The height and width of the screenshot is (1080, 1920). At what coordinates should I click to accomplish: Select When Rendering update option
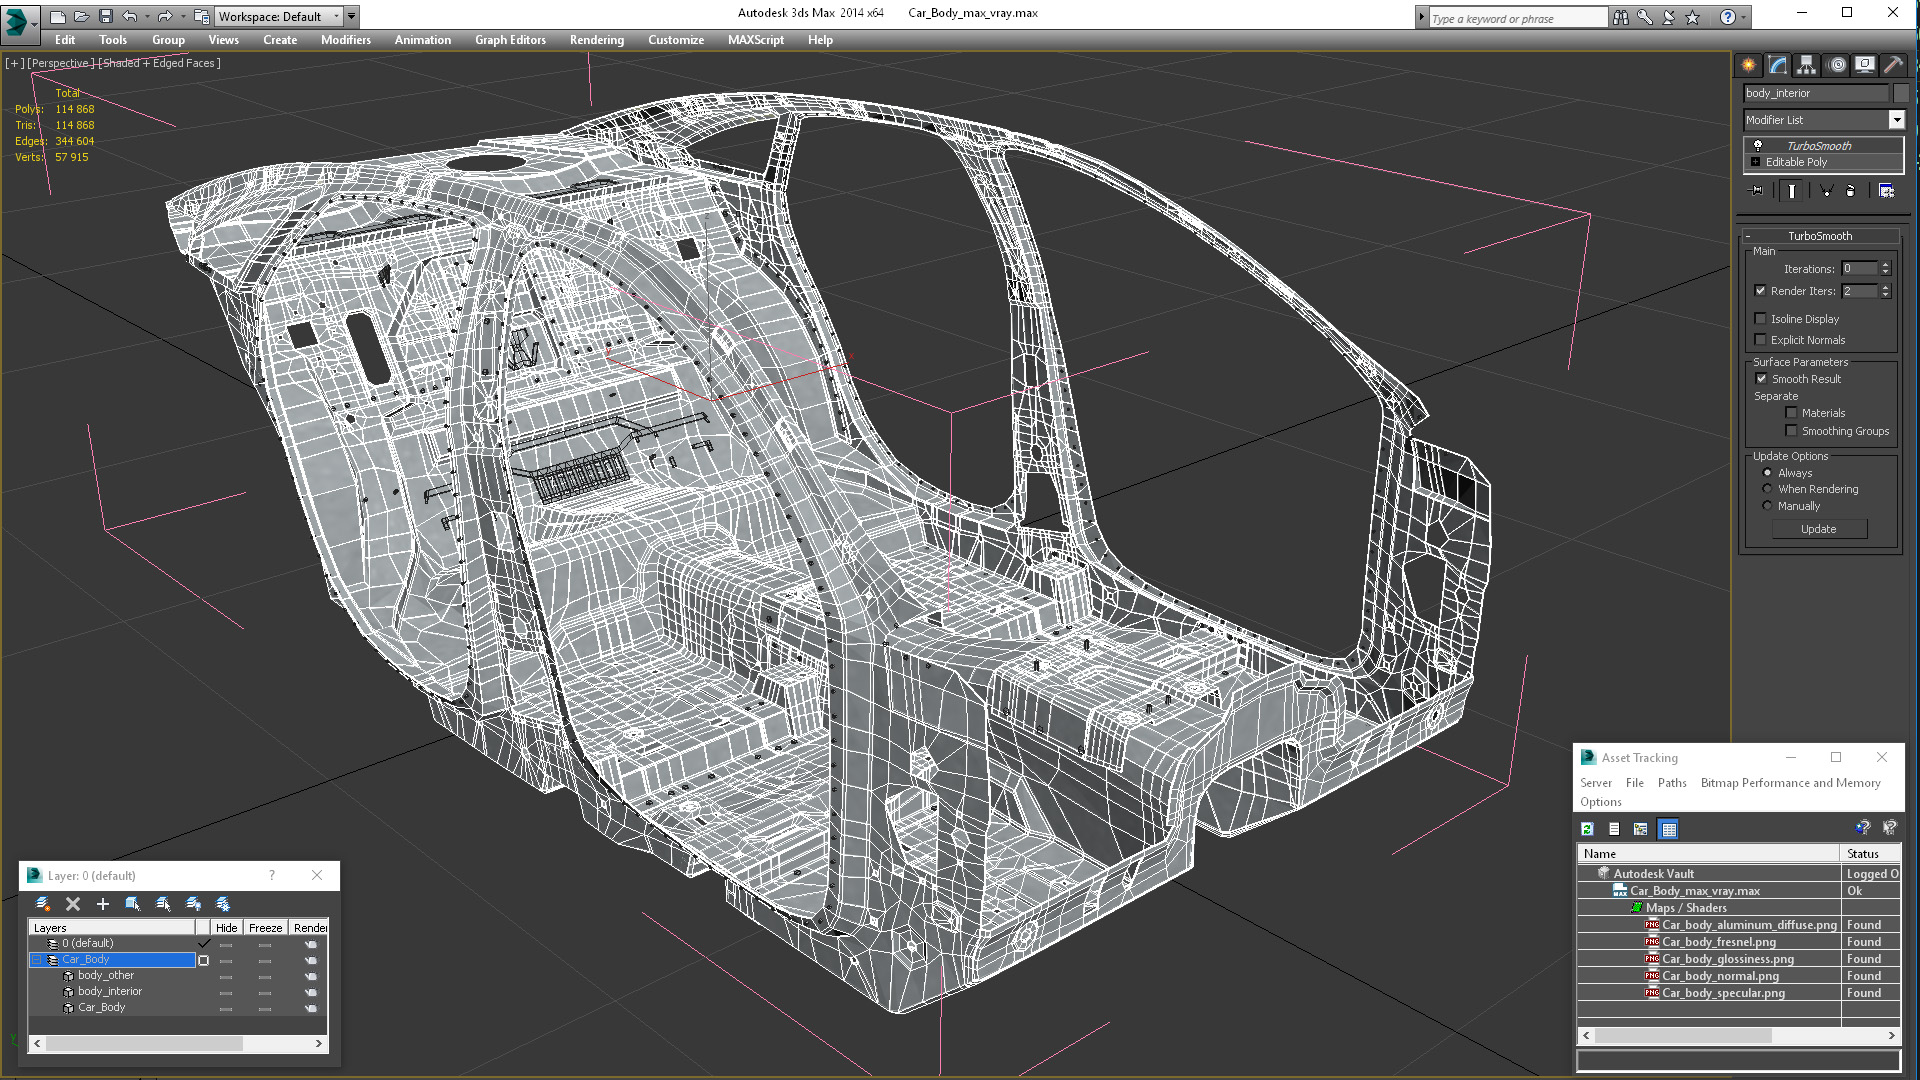click(1767, 489)
